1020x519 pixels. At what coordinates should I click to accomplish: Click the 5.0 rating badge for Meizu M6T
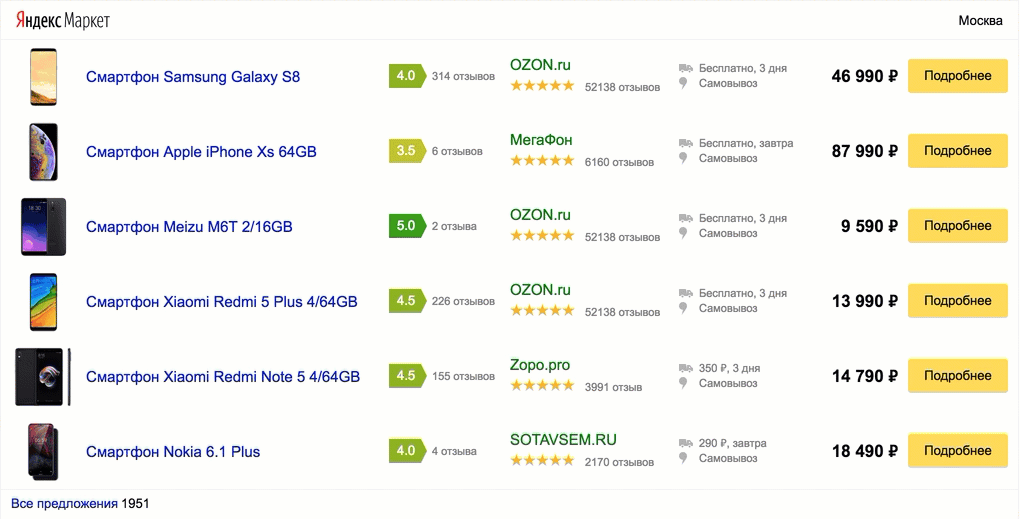click(405, 226)
